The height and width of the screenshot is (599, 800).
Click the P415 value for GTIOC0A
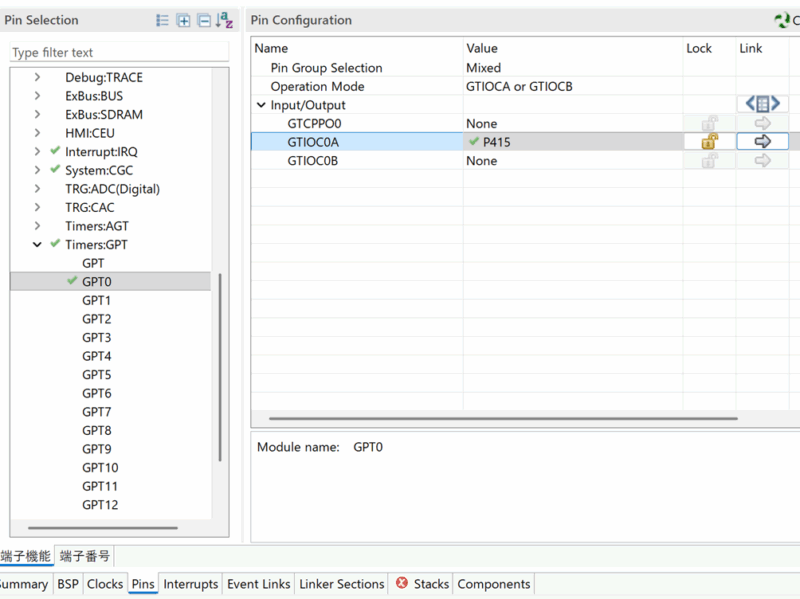click(496, 142)
